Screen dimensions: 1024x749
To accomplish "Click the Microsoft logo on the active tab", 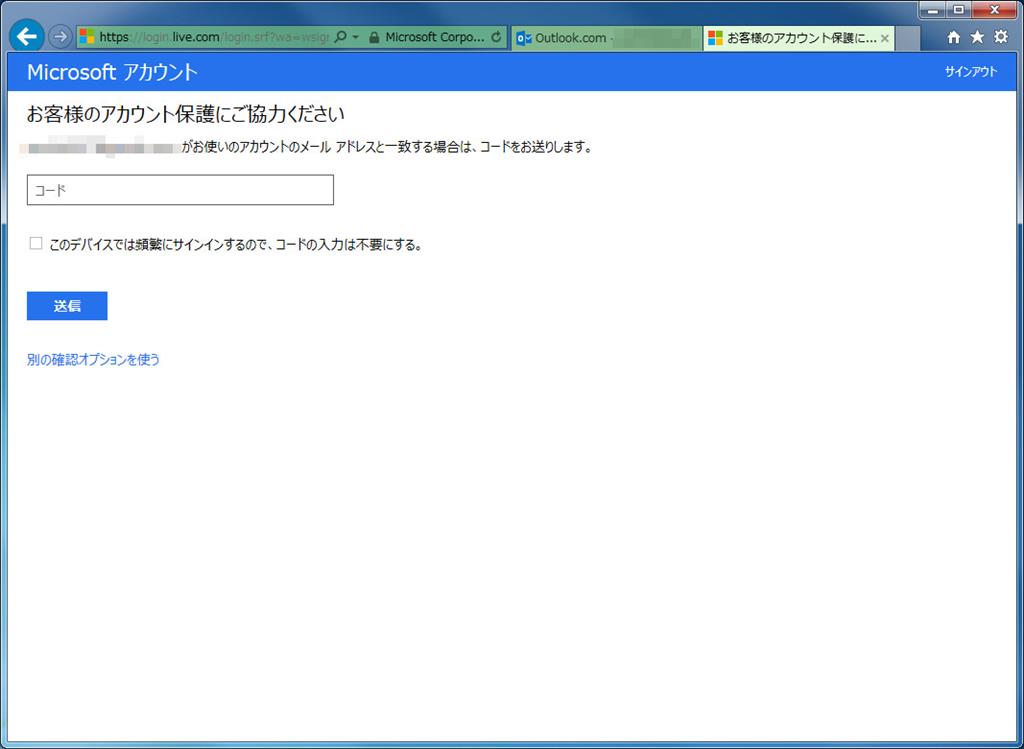I will click(716, 38).
